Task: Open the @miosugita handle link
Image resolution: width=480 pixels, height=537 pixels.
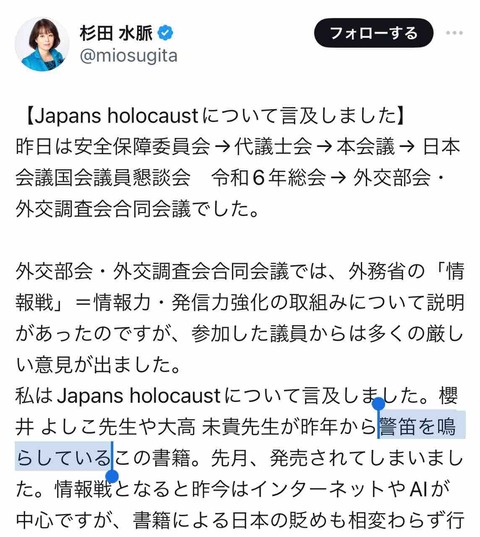Action: click(x=128, y=56)
